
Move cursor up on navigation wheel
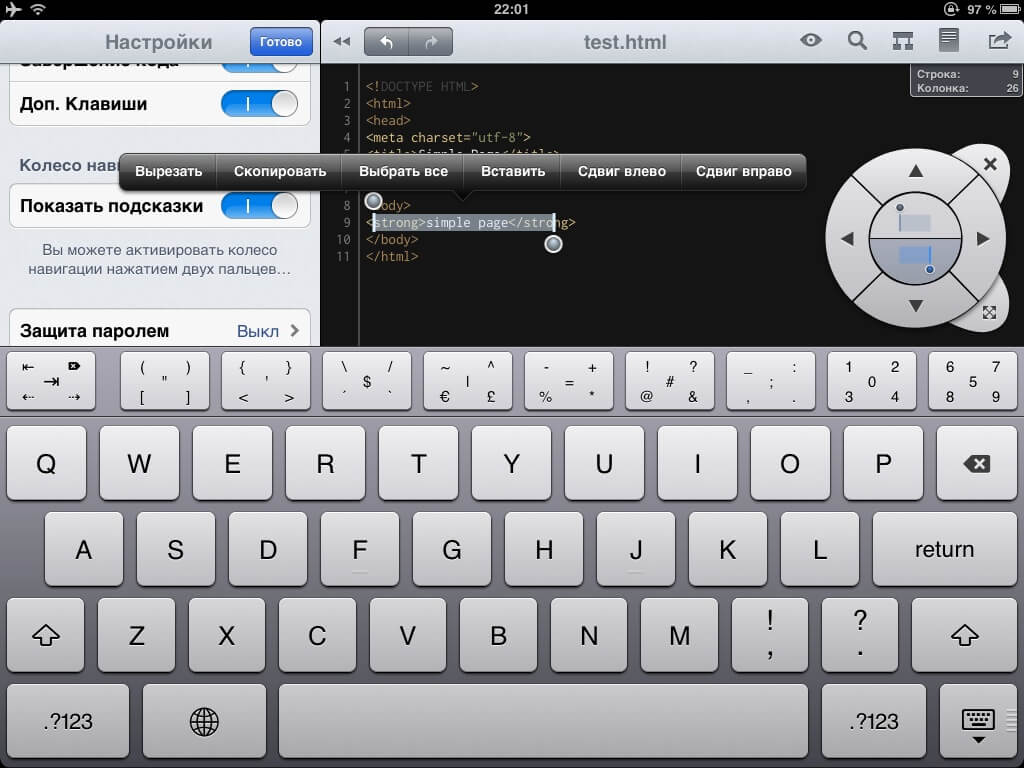(916, 171)
